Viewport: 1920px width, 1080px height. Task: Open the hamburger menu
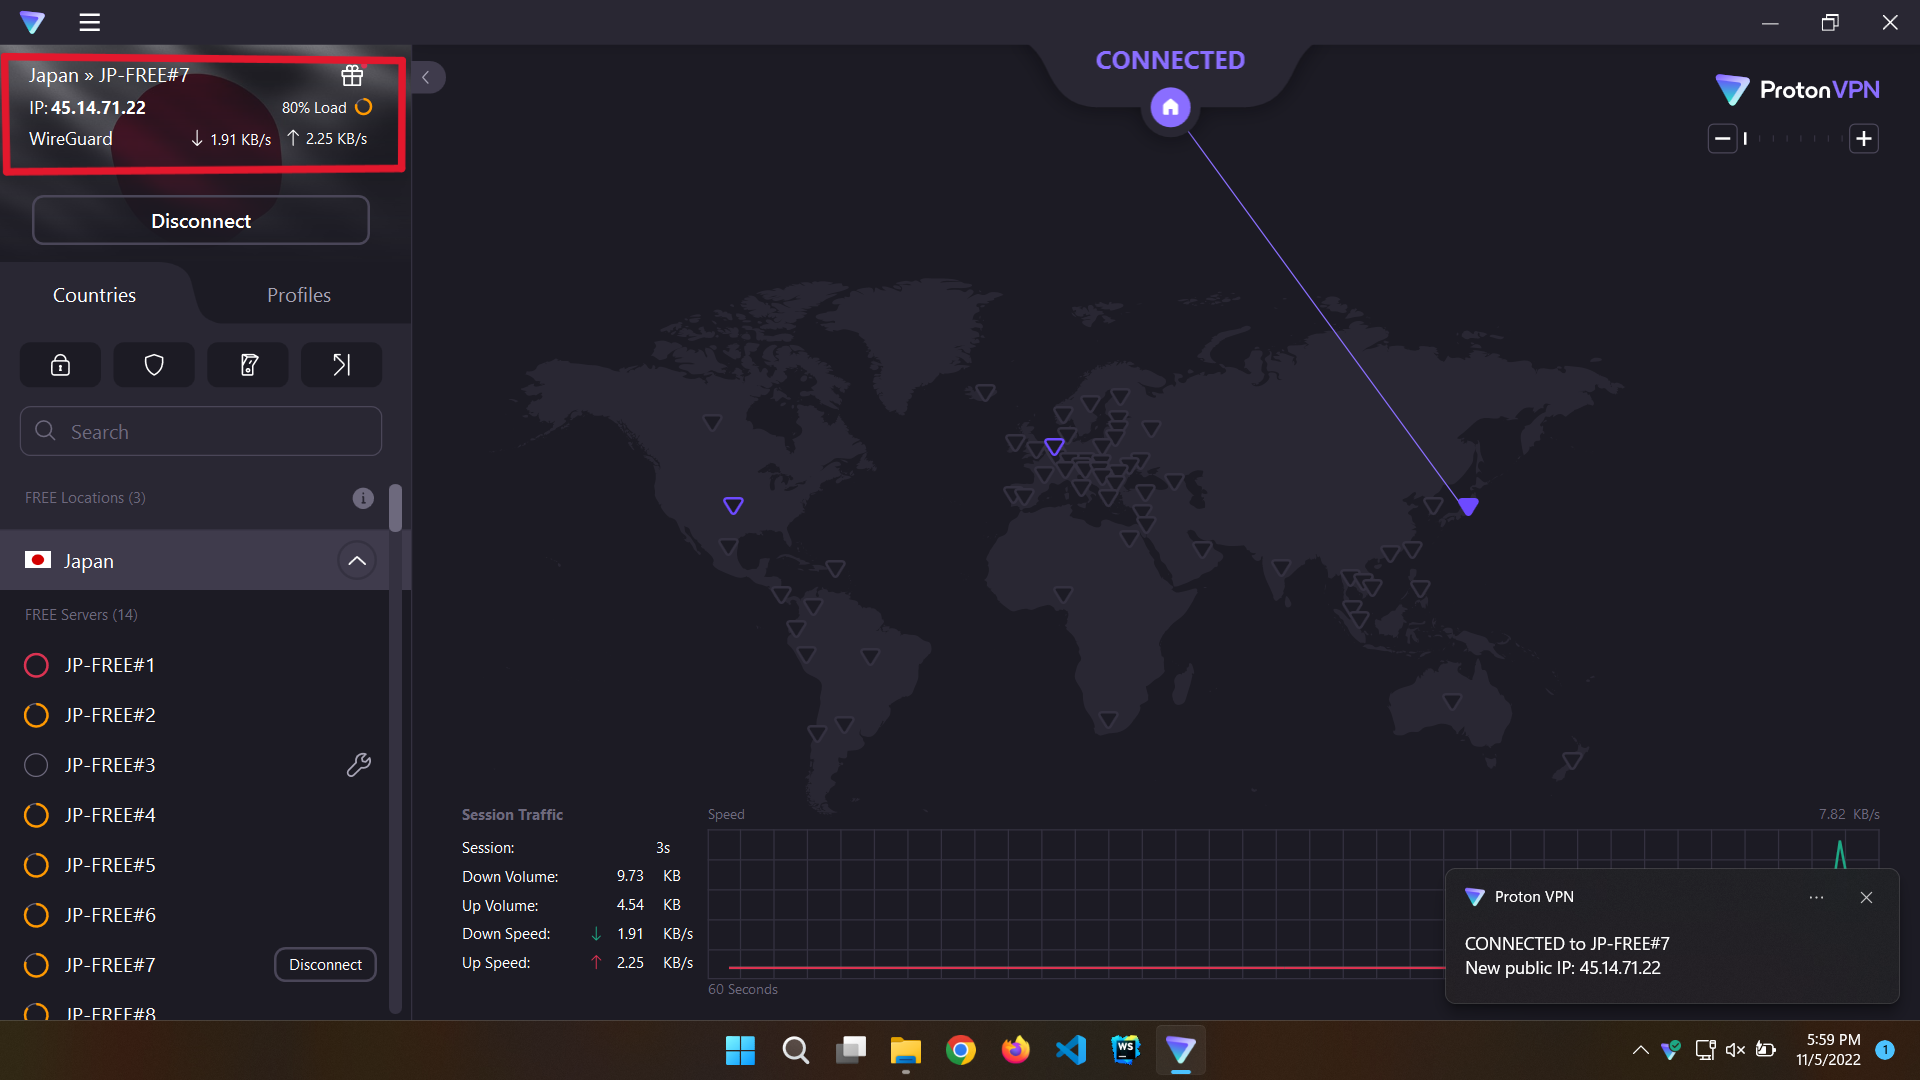pyautogui.click(x=90, y=22)
